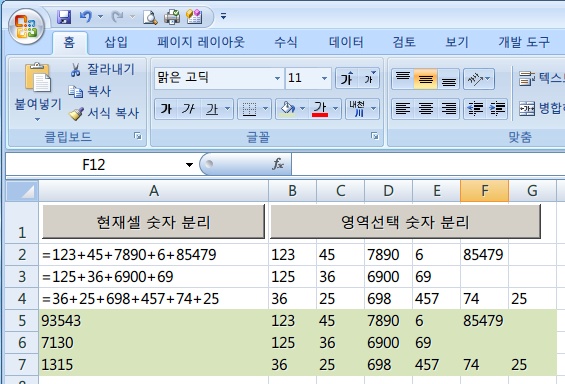Click the 내천 phonetic guide button

(357, 109)
